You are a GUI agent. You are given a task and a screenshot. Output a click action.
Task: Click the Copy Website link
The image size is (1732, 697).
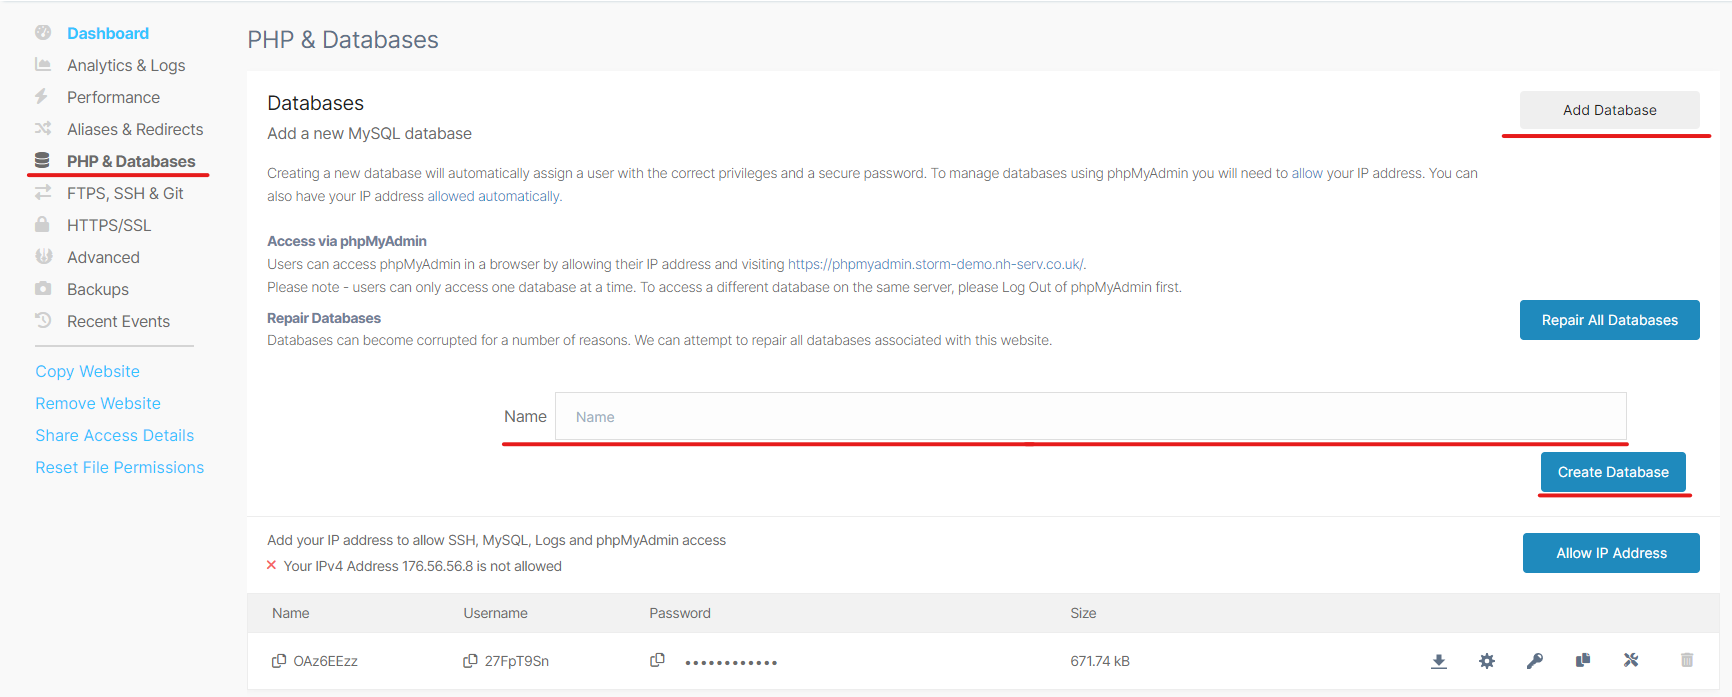click(x=88, y=371)
